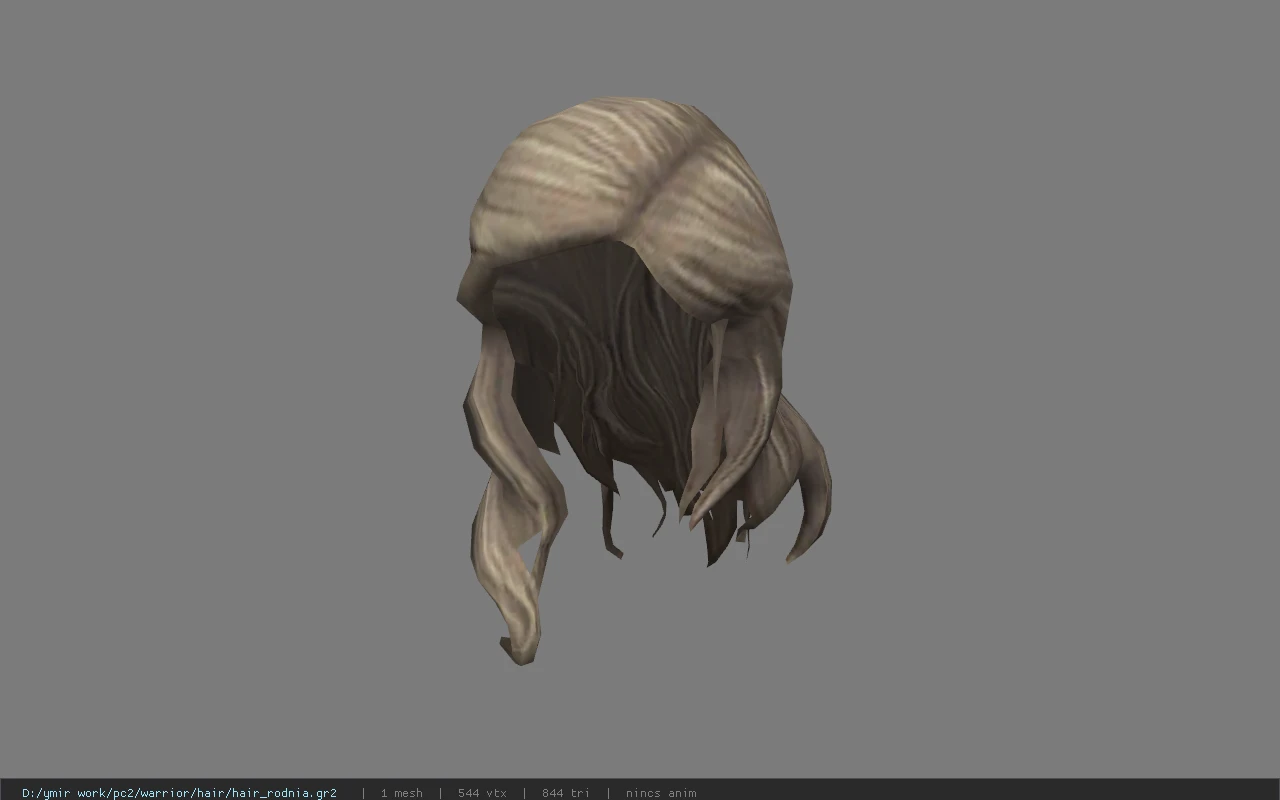Click the 'nincs anim' status entry
This screenshot has height=800, width=1280.
click(661, 793)
